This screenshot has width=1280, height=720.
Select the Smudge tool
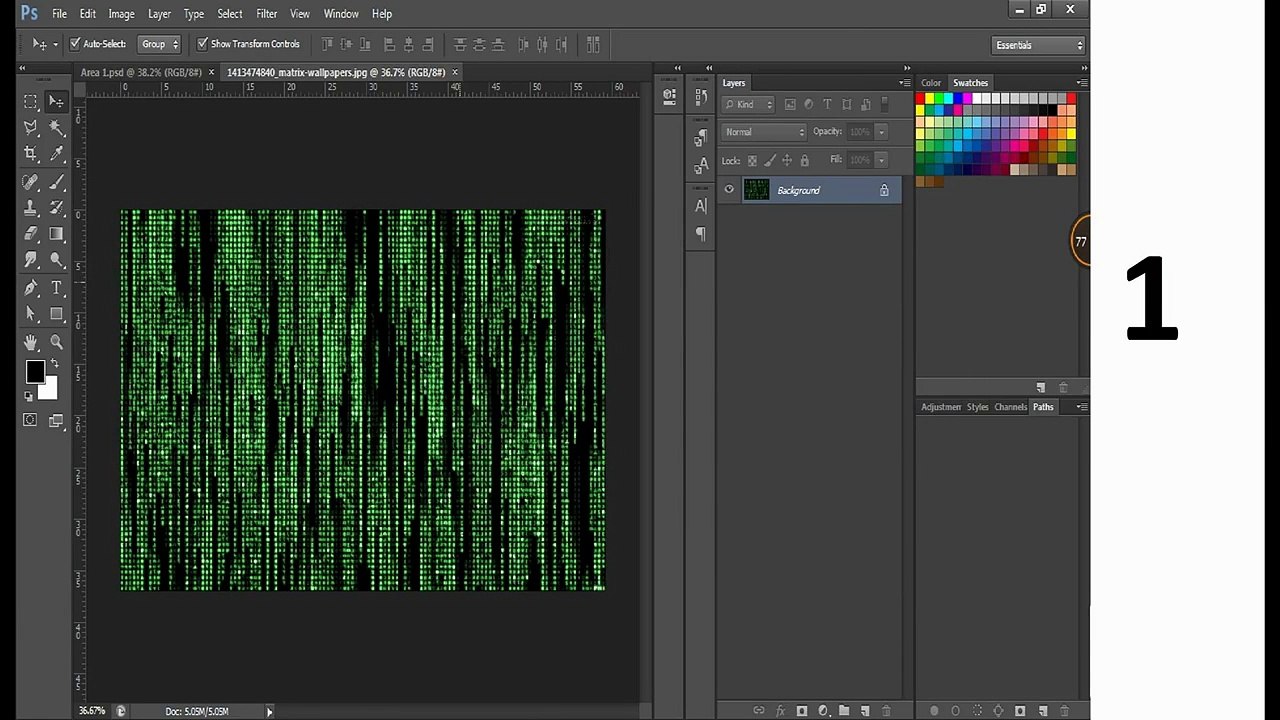[31, 260]
